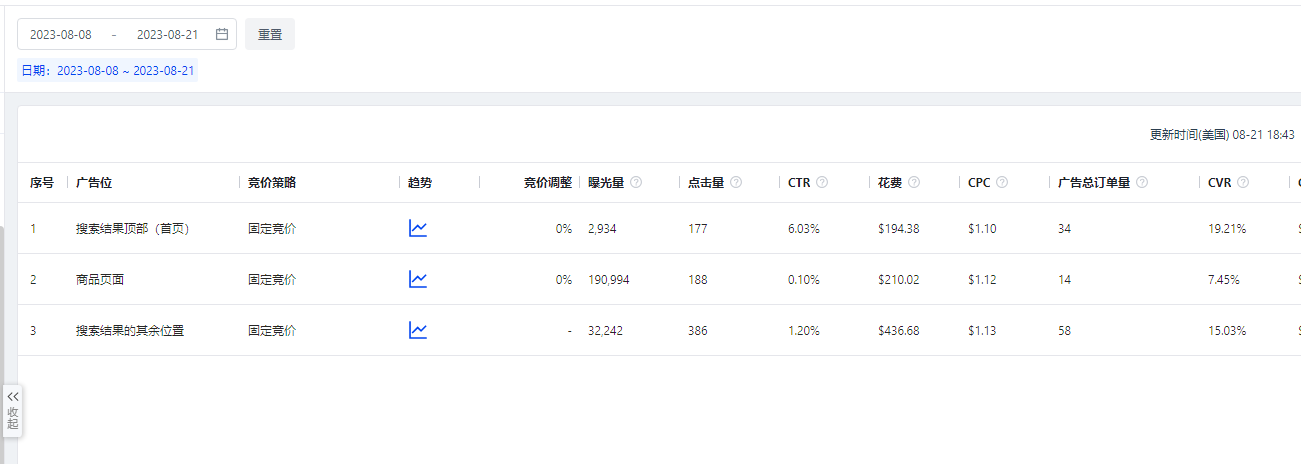This screenshot has height=464, width=1301.
Task: Click the 竞价策略 column header
Action: pos(272,183)
